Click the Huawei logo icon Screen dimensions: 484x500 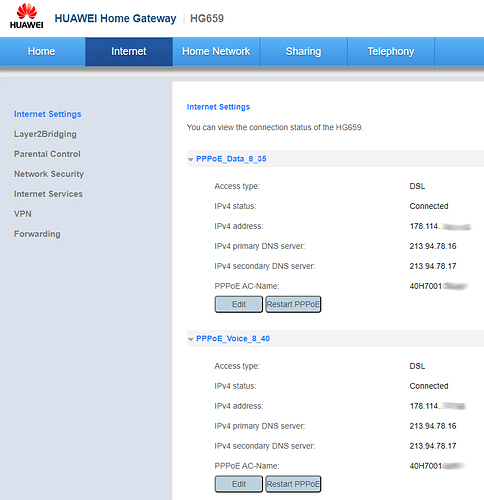coord(26,16)
